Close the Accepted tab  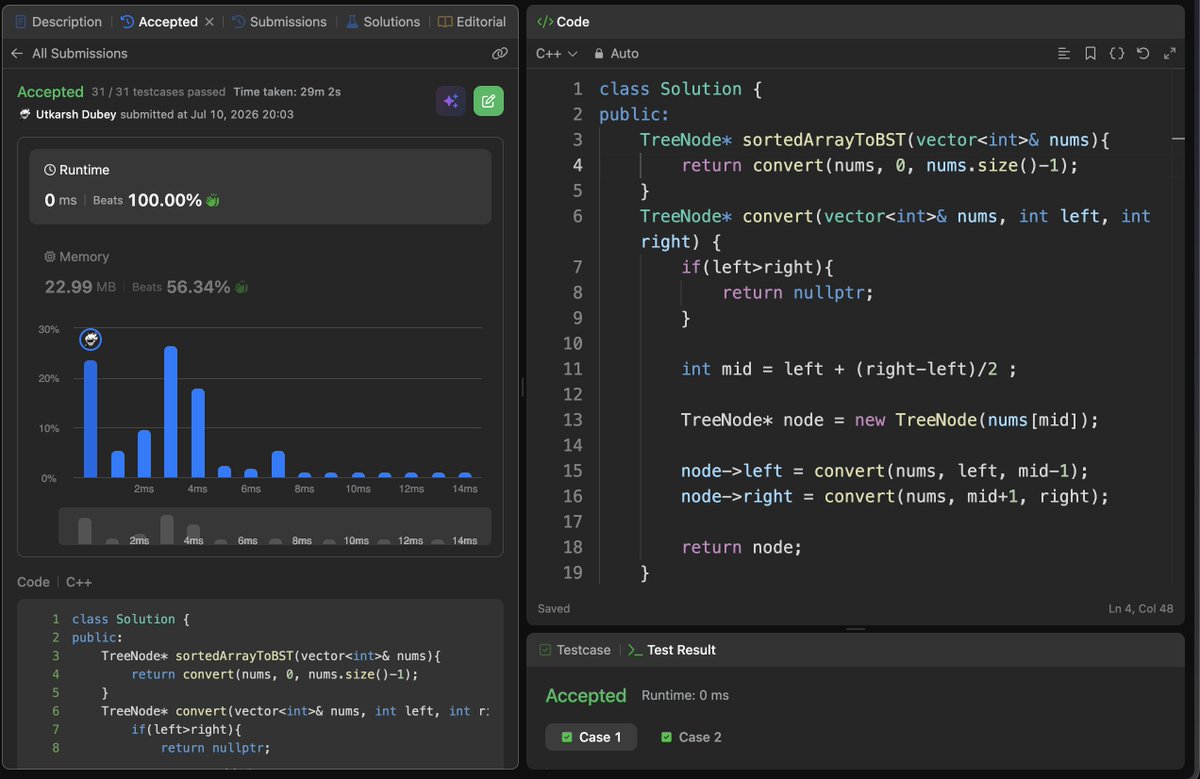[209, 22]
